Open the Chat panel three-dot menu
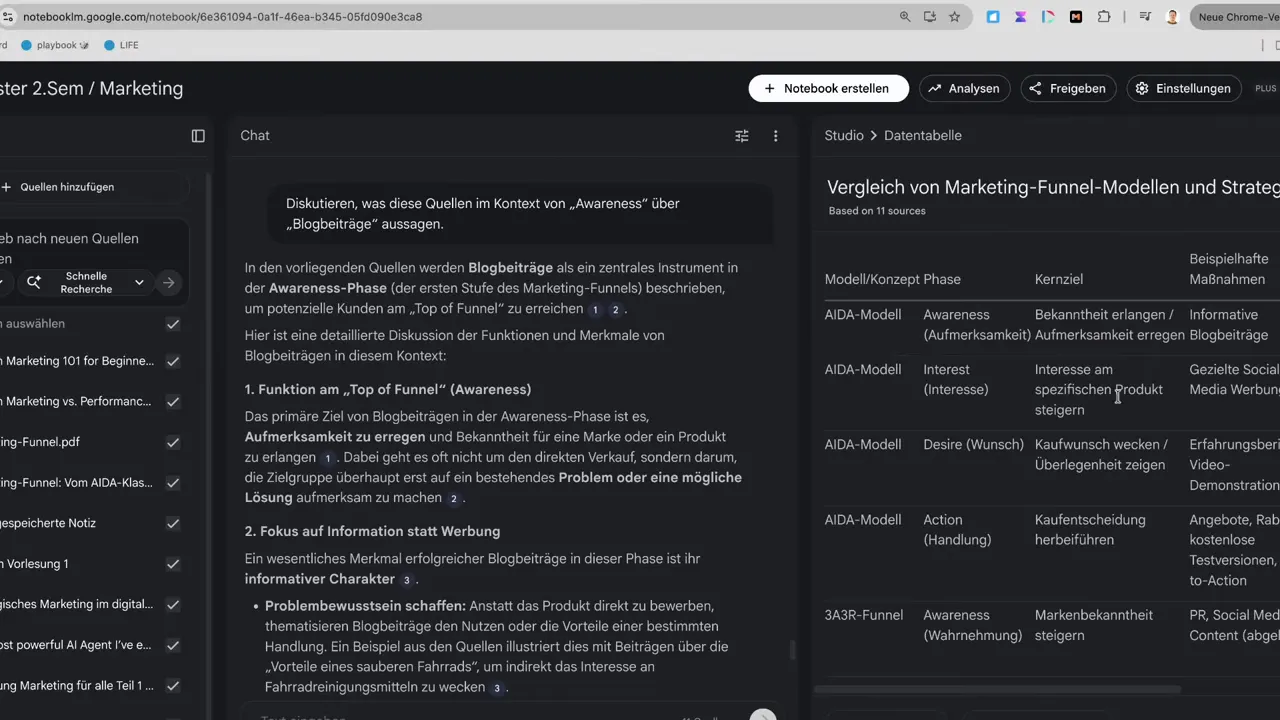The height and width of the screenshot is (720, 1280). (775, 135)
